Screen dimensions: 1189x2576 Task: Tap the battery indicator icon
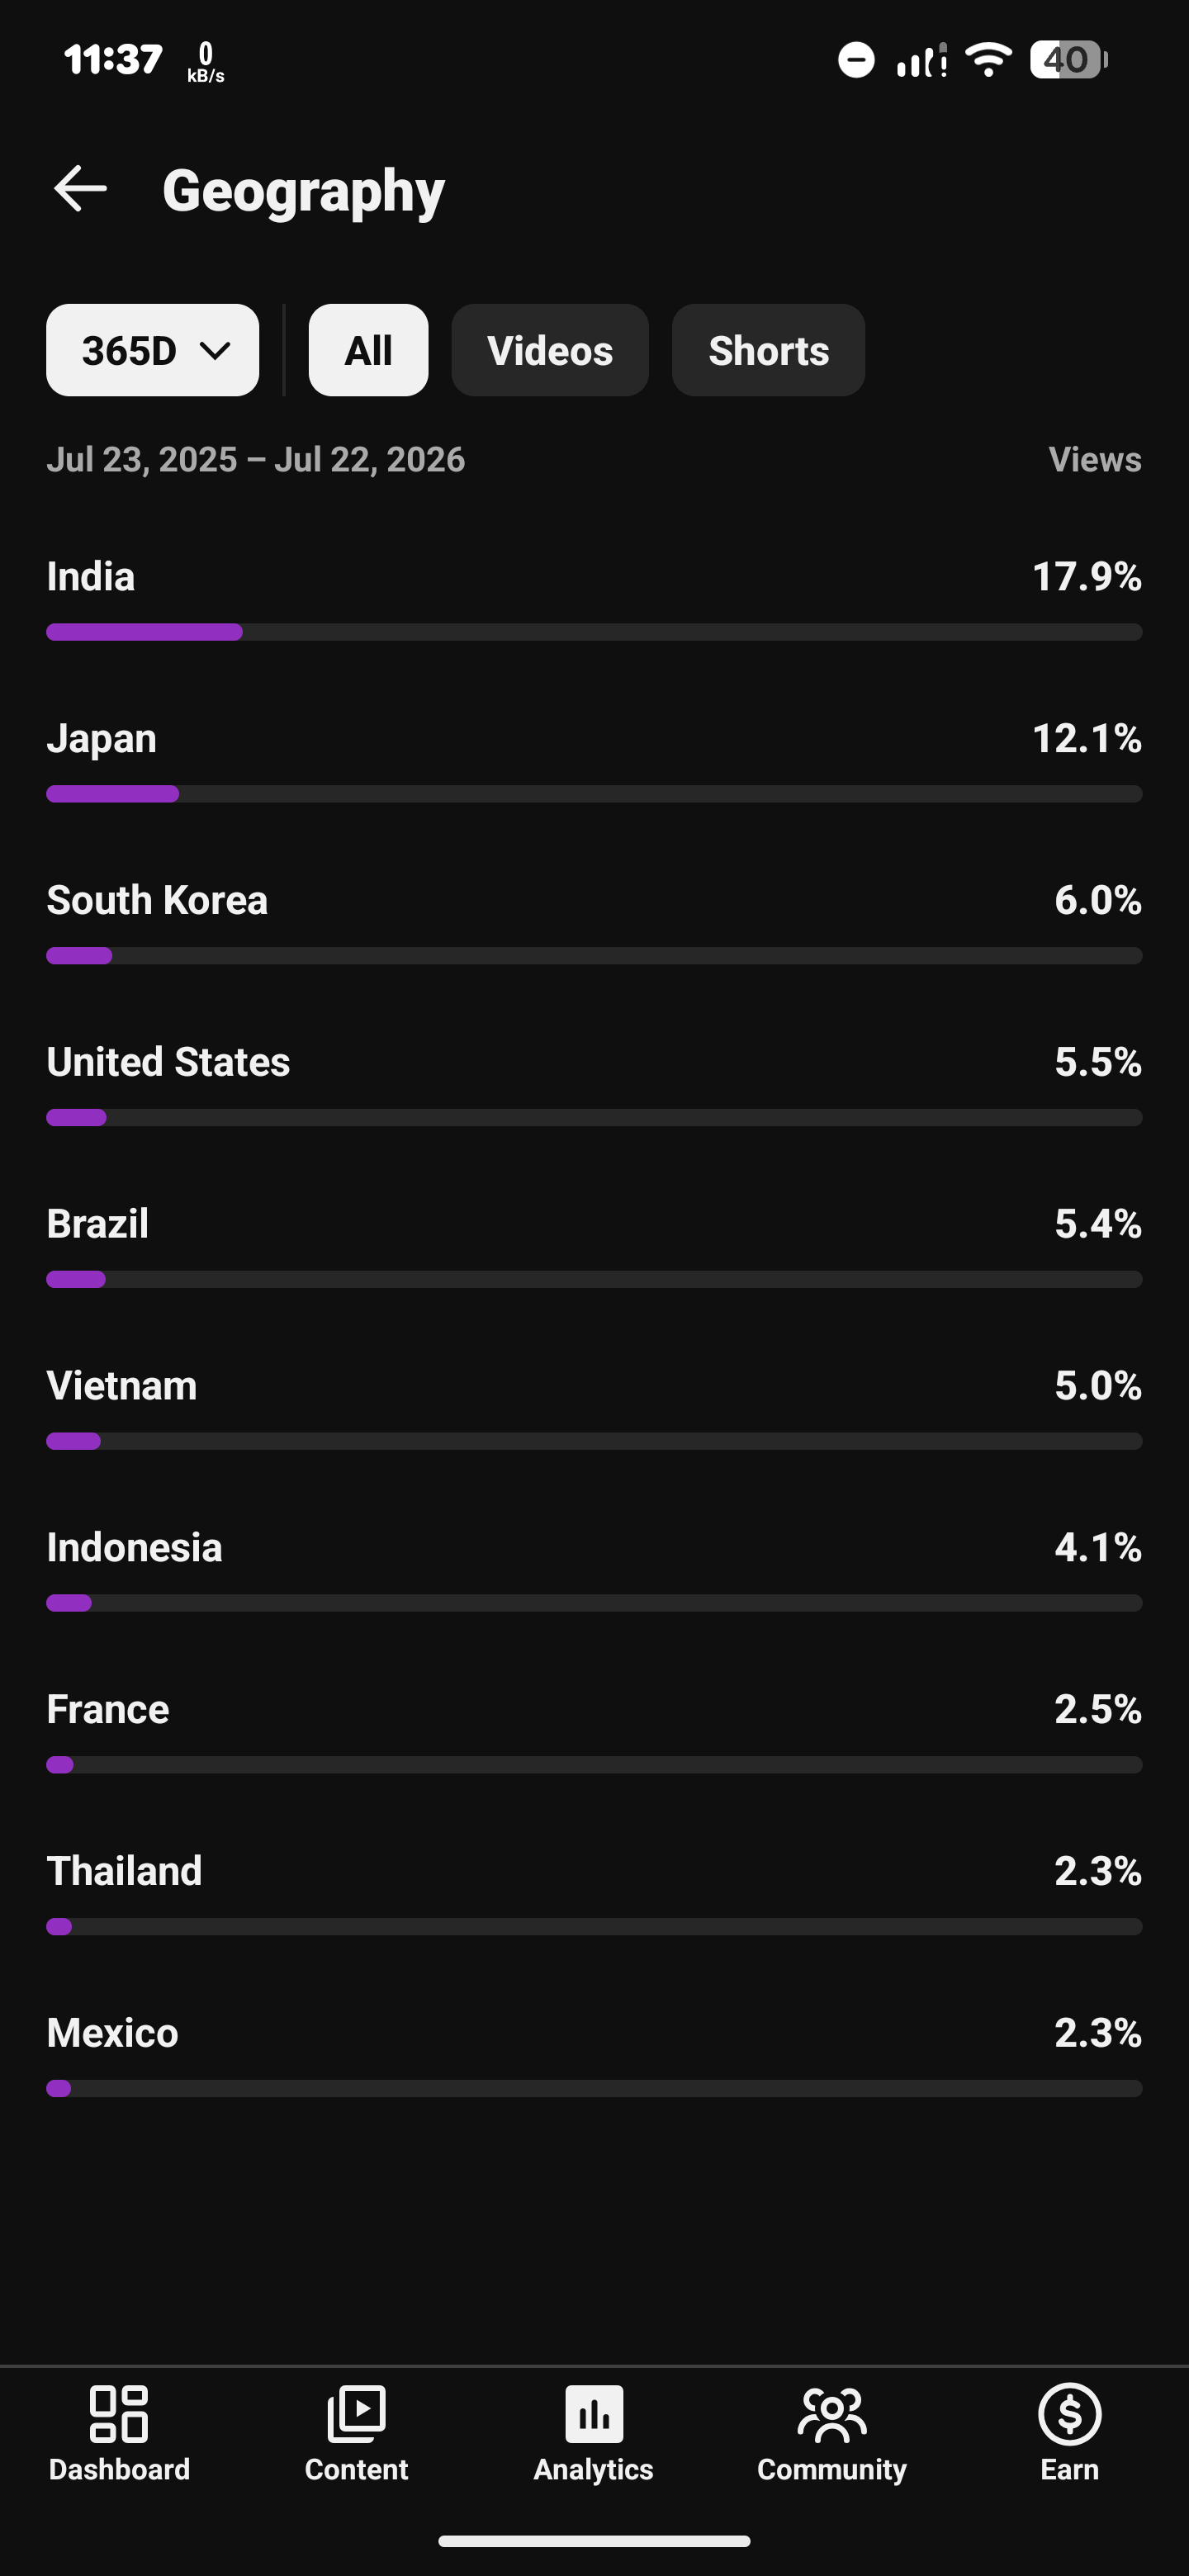[x=1068, y=60]
